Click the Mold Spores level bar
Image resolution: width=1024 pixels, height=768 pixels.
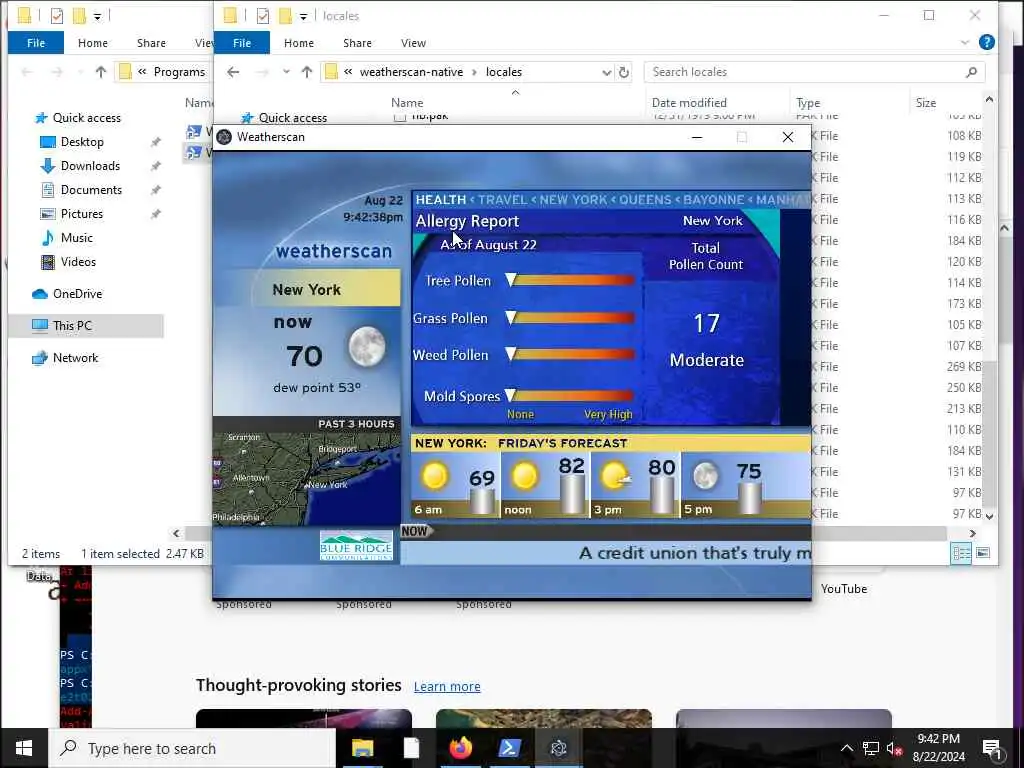pyautogui.click(x=569, y=395)
